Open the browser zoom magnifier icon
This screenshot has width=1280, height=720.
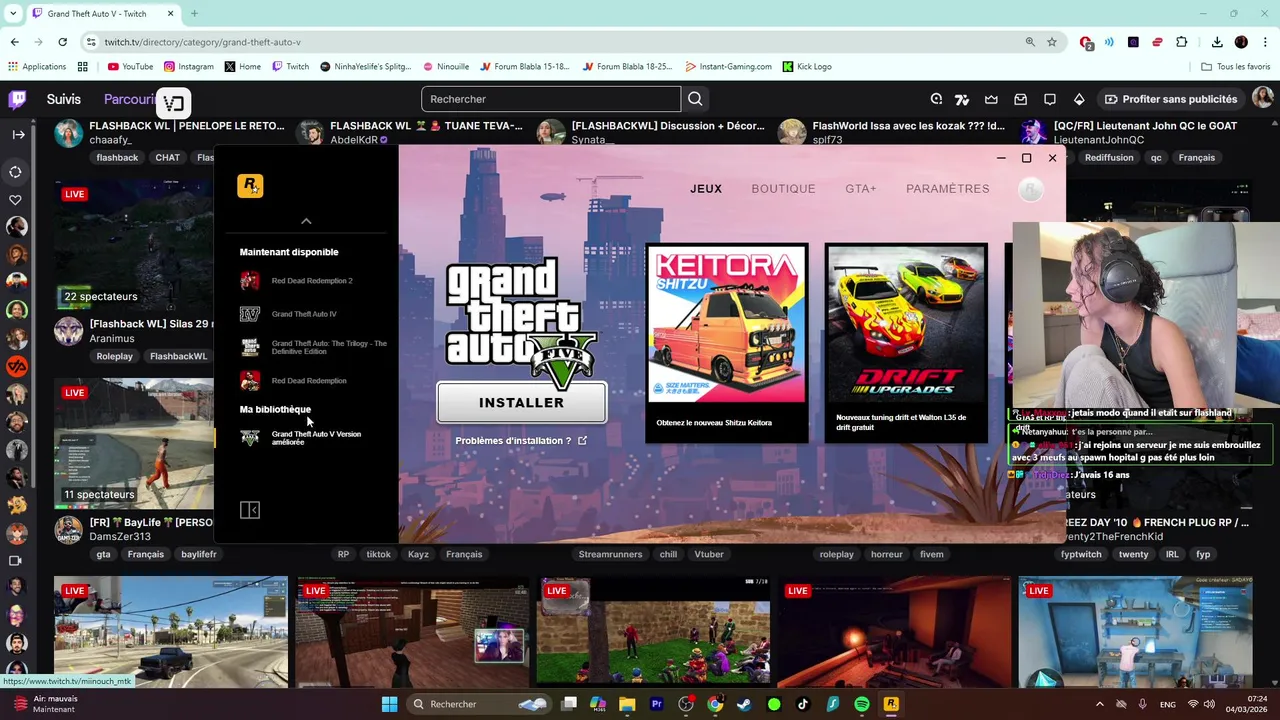[x=1030, y=42]
